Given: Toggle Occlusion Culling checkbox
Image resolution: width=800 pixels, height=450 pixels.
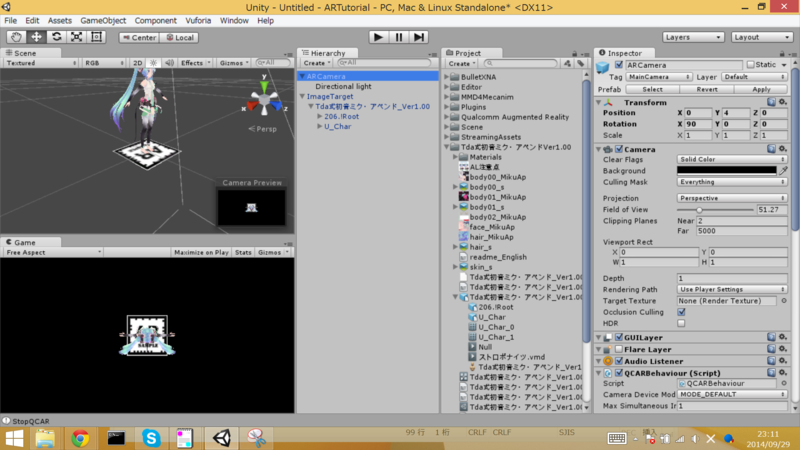Looking at the screenshot, I should coord(681,312).
